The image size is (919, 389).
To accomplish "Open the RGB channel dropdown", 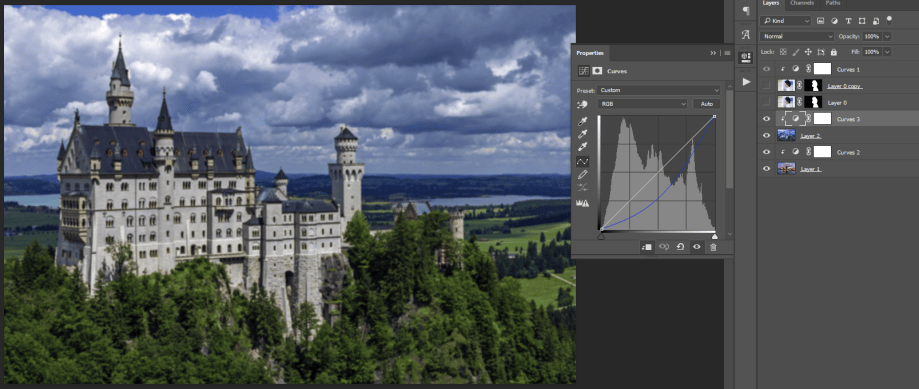I will [x=642, y=104].
